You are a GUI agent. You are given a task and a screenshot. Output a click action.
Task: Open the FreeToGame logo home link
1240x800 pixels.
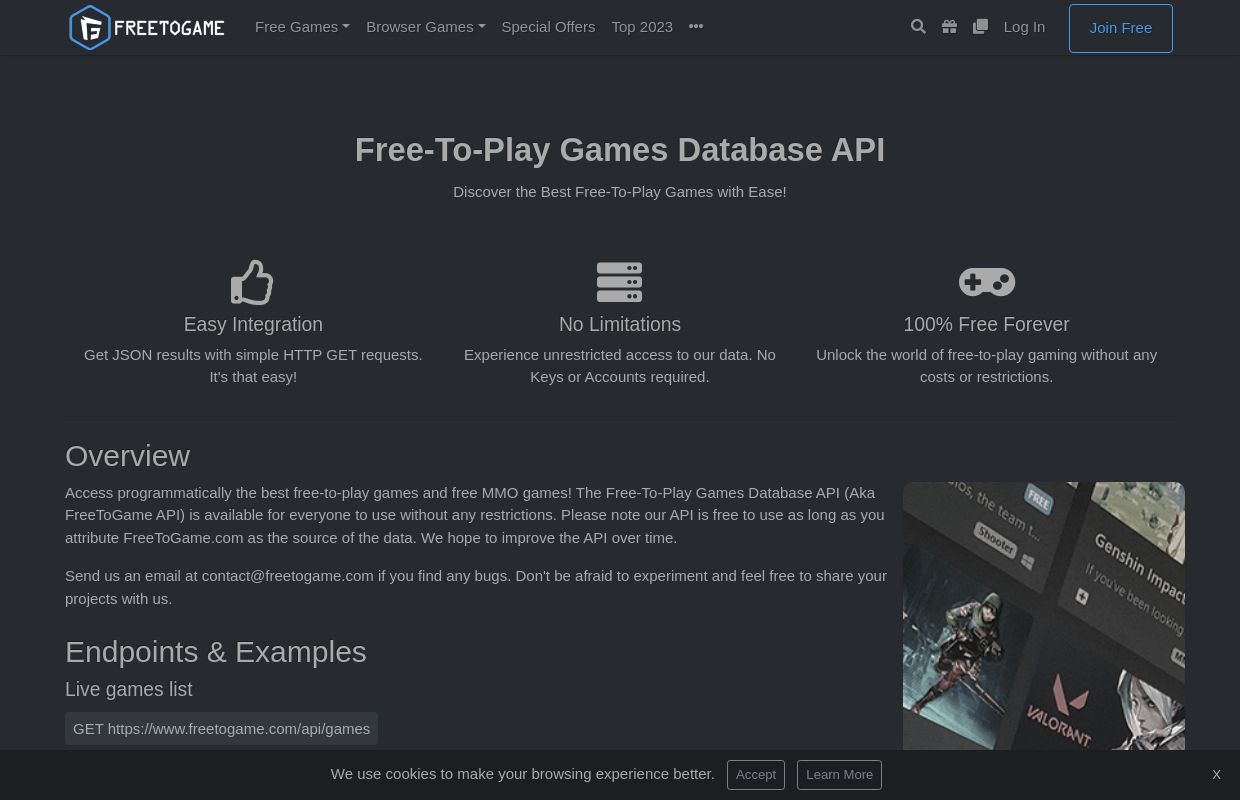tap(147, 27)
